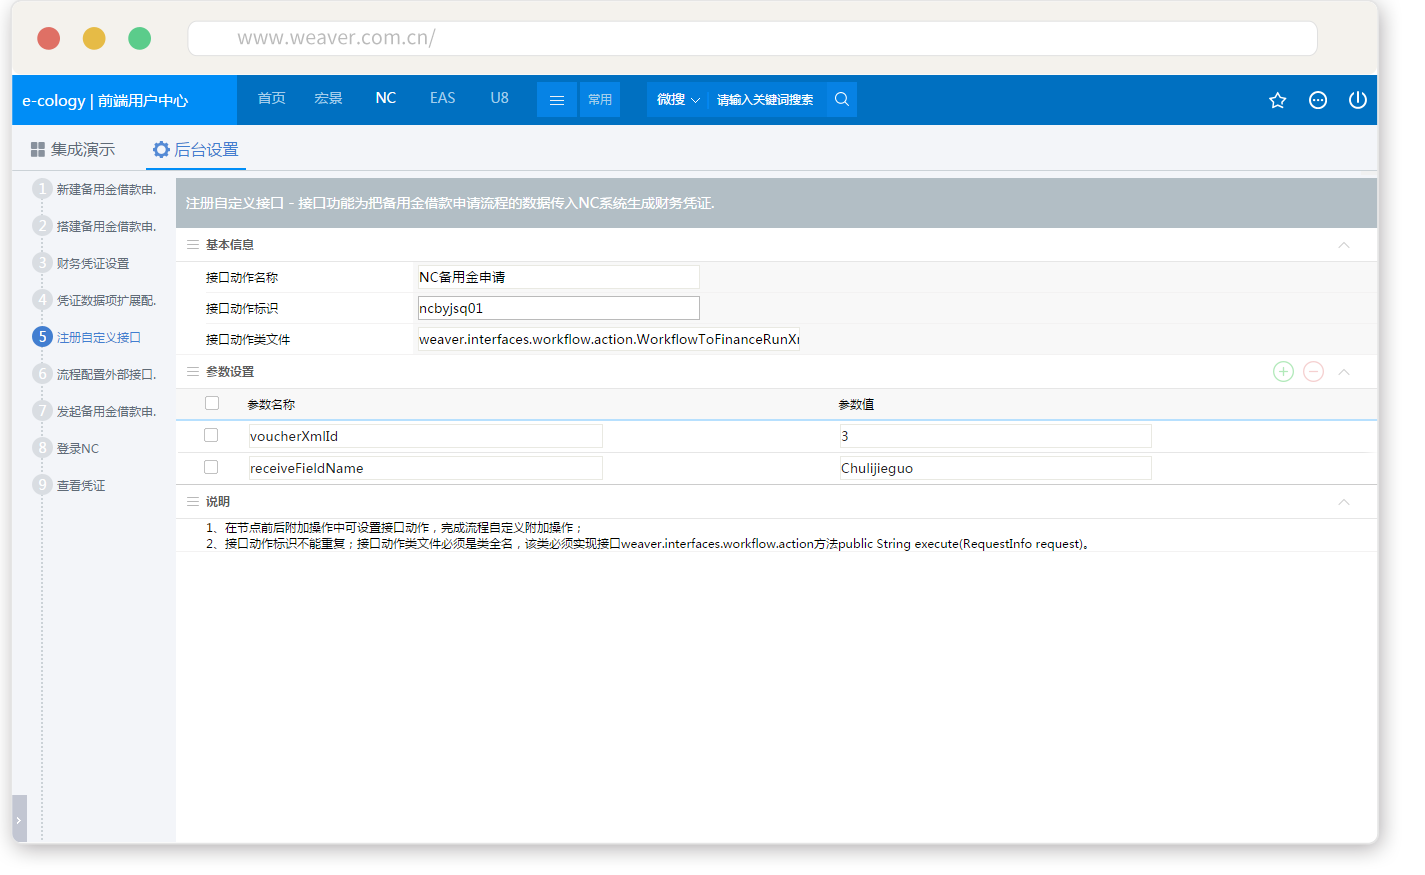The width and height of the screenshot is (1425, 875).
Task: Toggle the select-all parameters header checkbox
Action: [212, 403]
